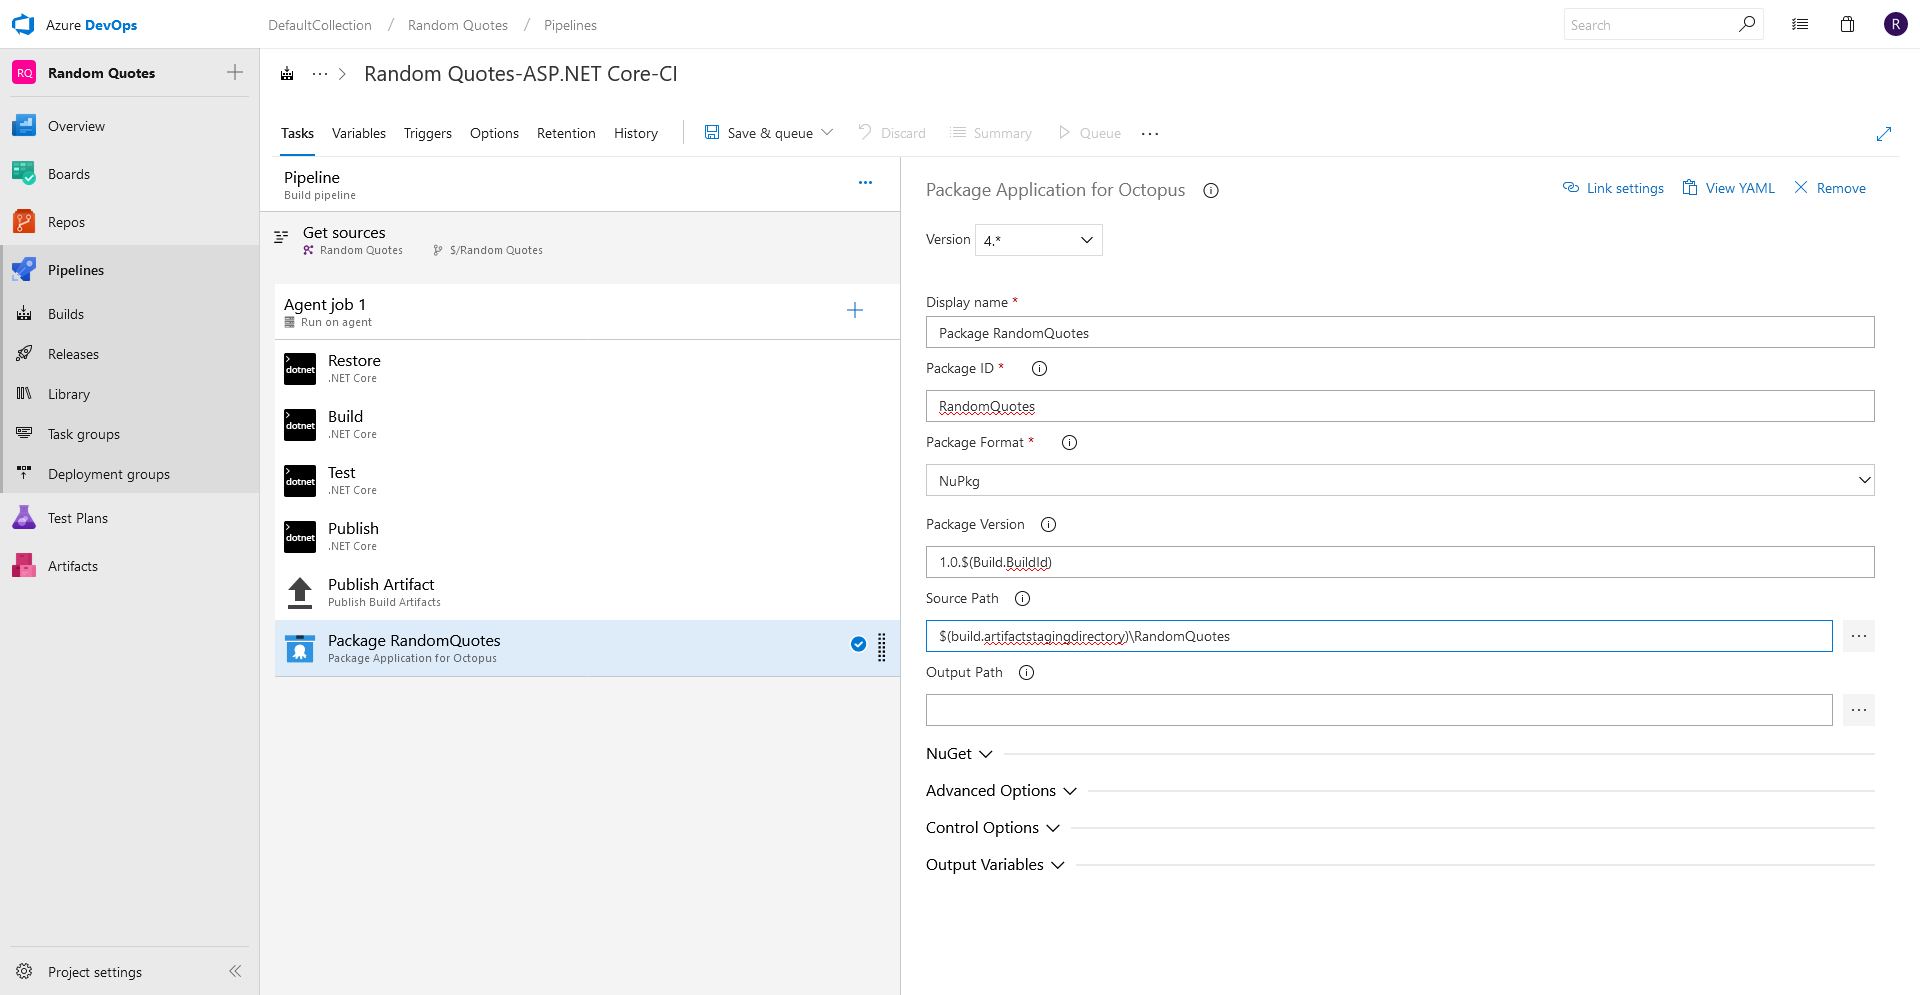
Task: Click Link settings
Action: pos(1613,188)
